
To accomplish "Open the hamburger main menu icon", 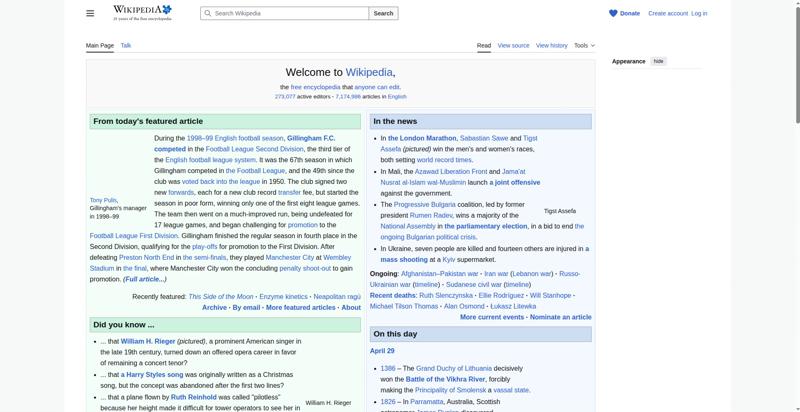I will point(90,13).
